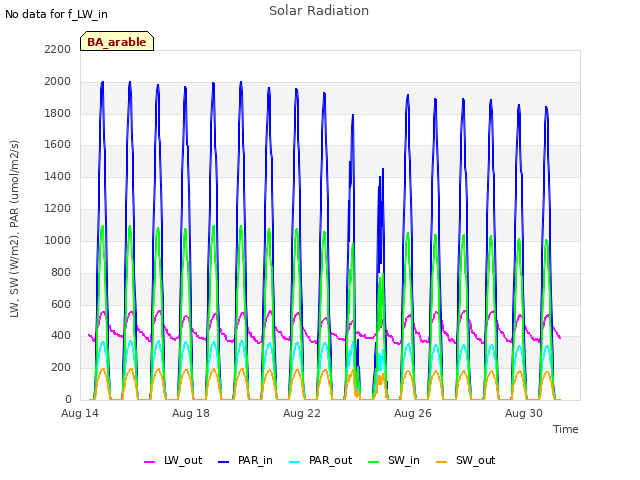
Task: Click the 1000 y-axis tick label
Action: pyautogui.click(x=58, y=240)
